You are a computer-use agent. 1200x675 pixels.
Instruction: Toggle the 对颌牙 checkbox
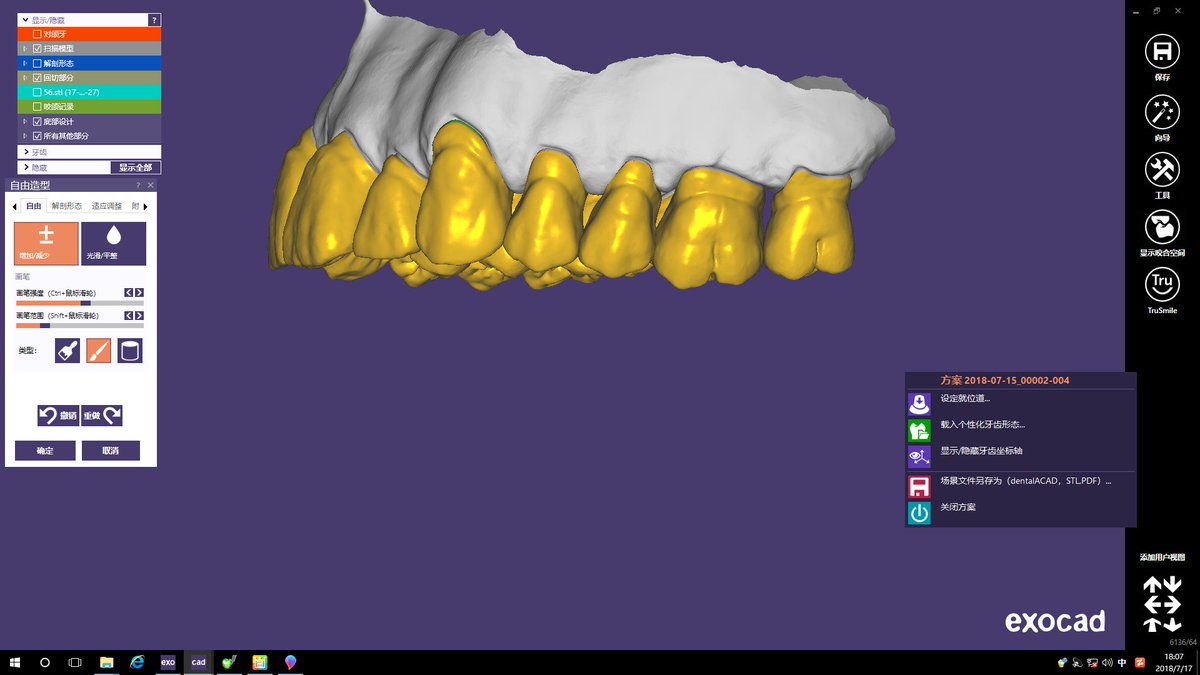(x=38, y=34)
